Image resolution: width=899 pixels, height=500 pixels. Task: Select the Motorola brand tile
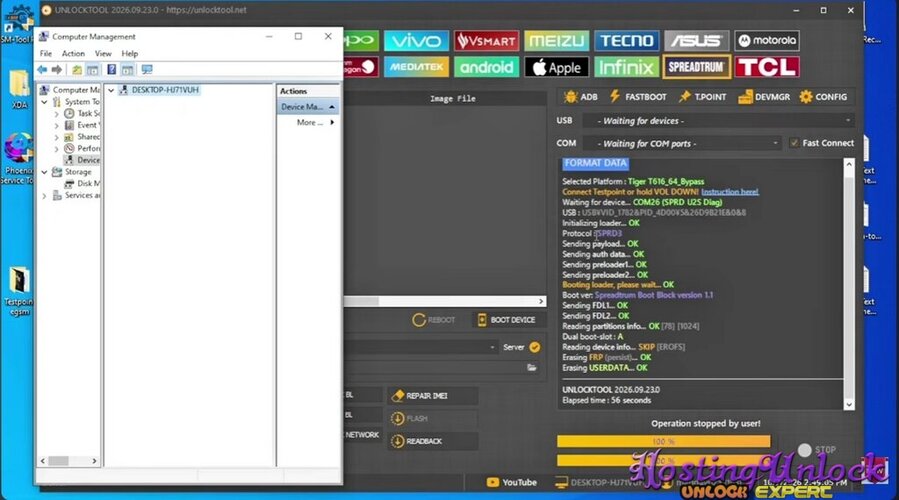[767, 41]
